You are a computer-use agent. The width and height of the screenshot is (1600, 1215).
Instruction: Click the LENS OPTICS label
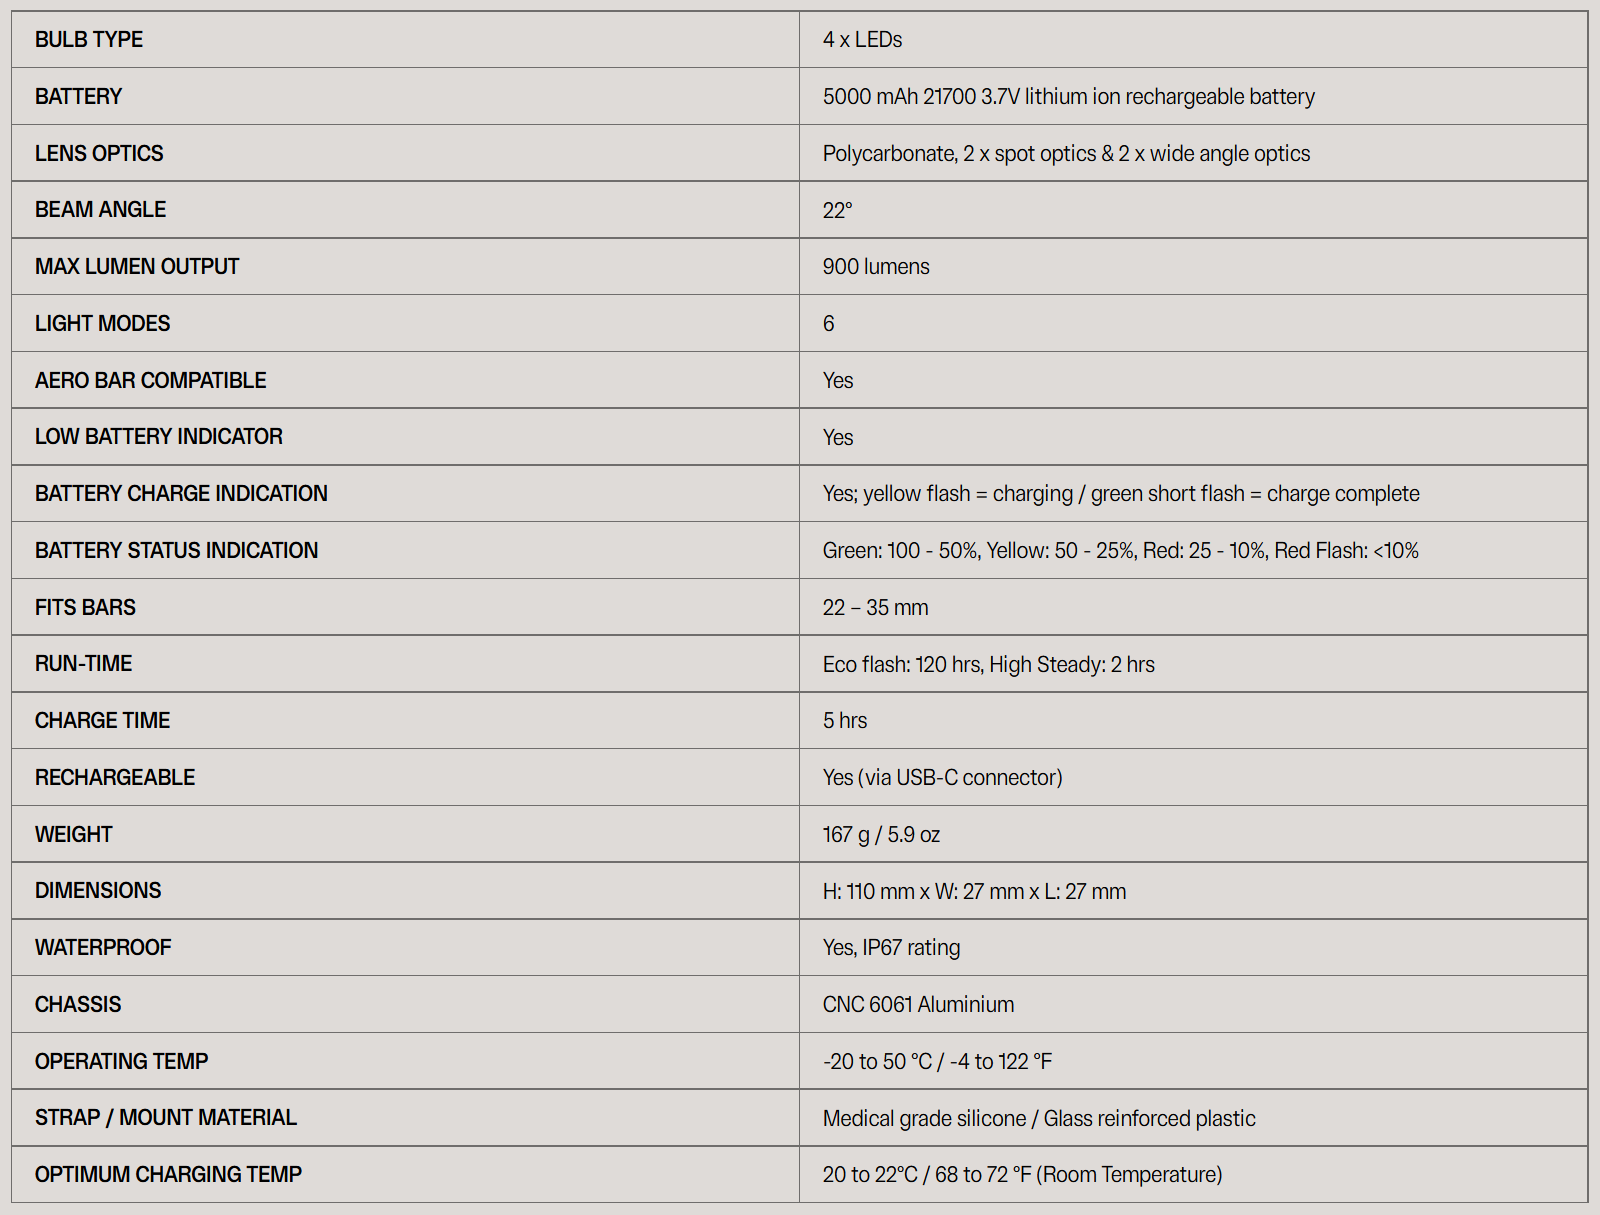[x=99, y=153]
